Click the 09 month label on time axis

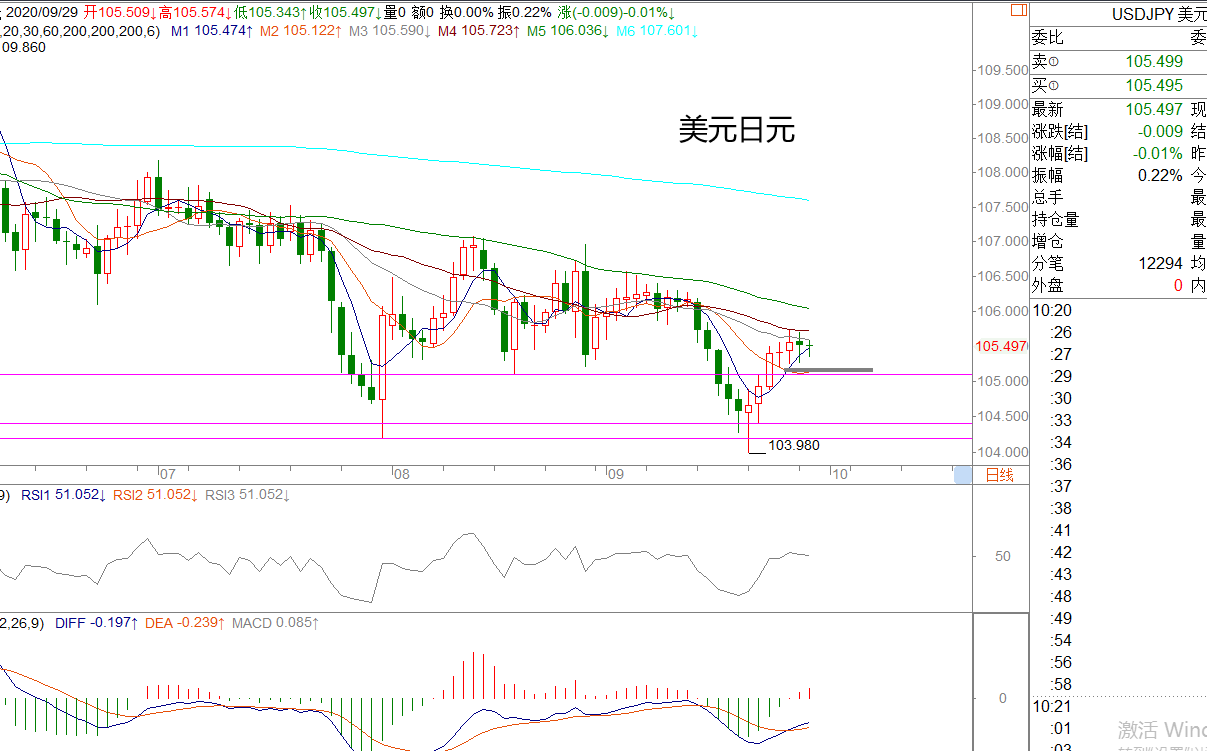point(615,474)
